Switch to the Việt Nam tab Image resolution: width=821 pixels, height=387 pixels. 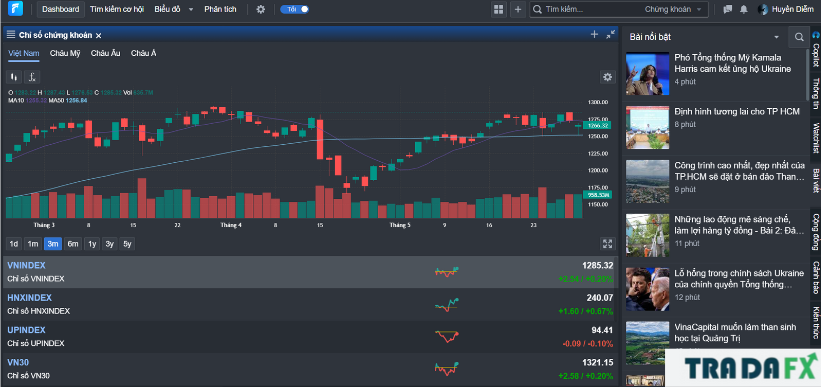(24, 53)
